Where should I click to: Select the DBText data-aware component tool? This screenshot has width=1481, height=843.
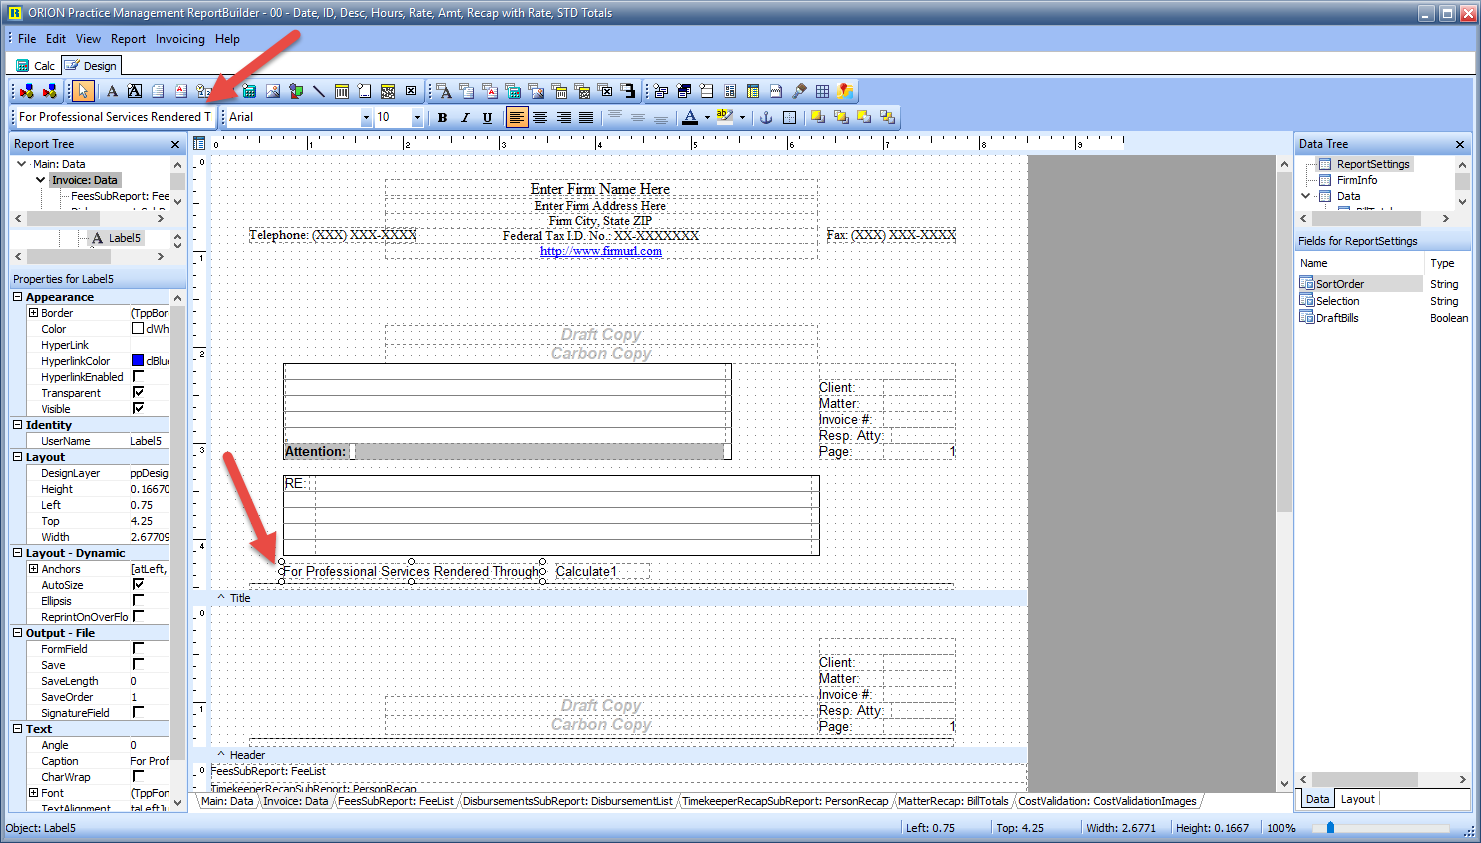pyautogui.click(x=443, y=91)
